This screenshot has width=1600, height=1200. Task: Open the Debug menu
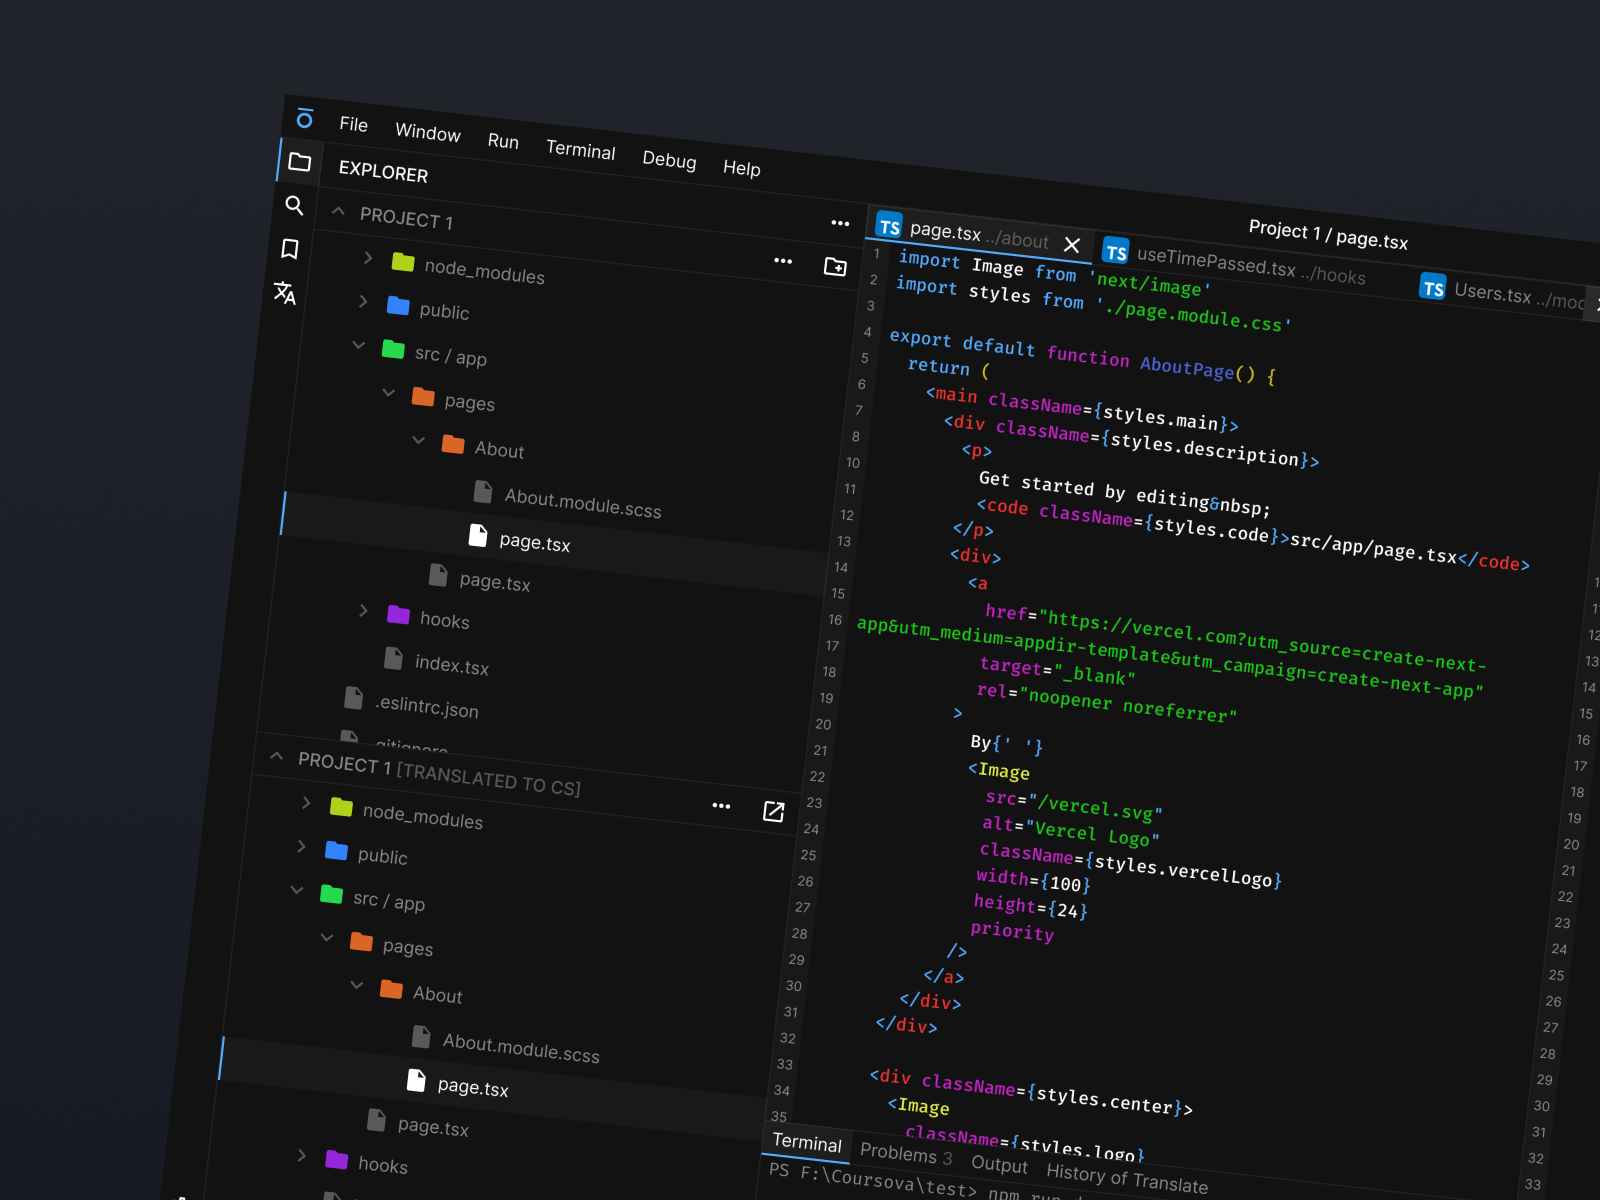coord(669,160)
